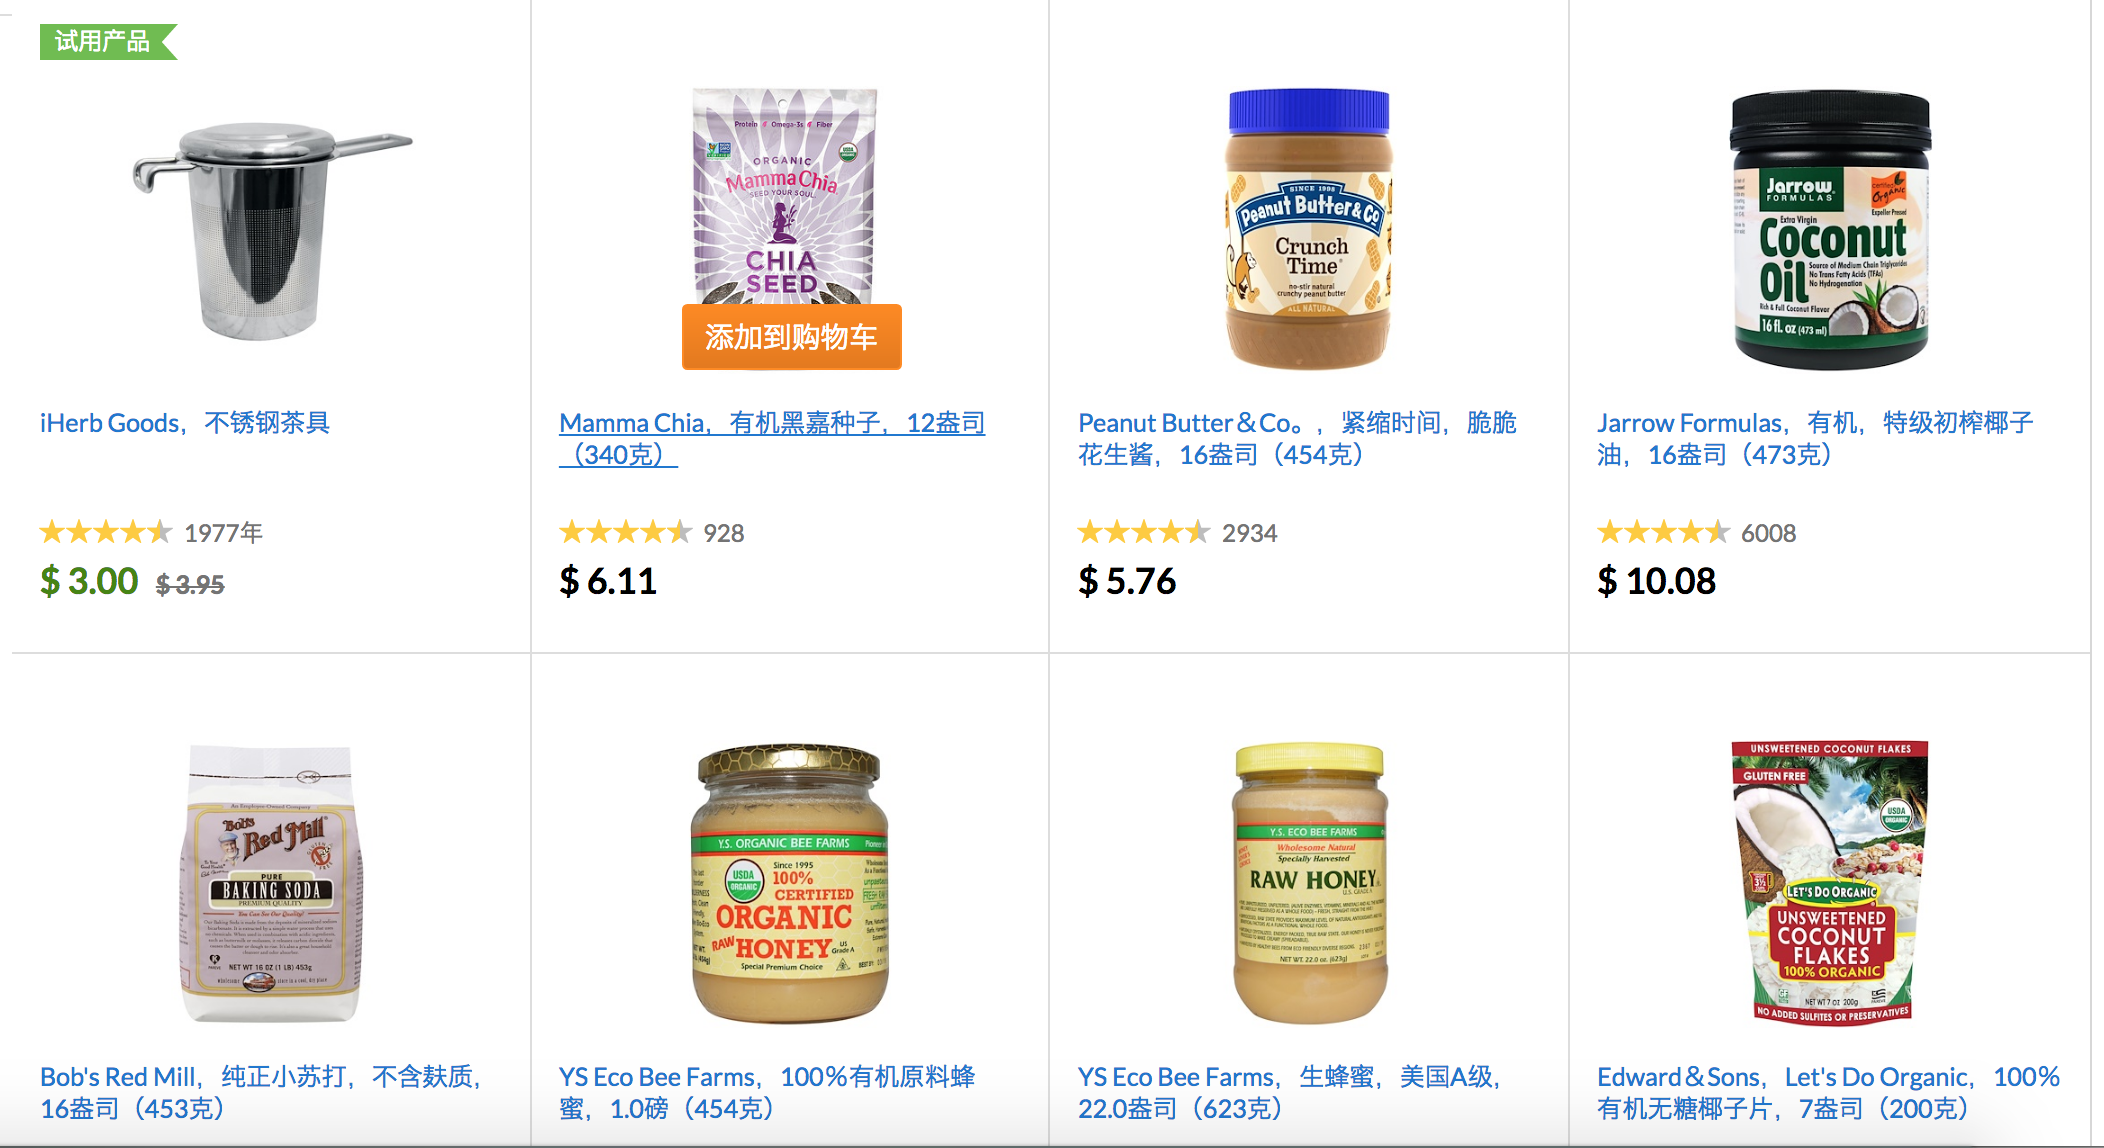Open the Jarrow Coconut Oil jar image
The width and height of the screenshot is (2104, 1148).
click(1830, 230)
